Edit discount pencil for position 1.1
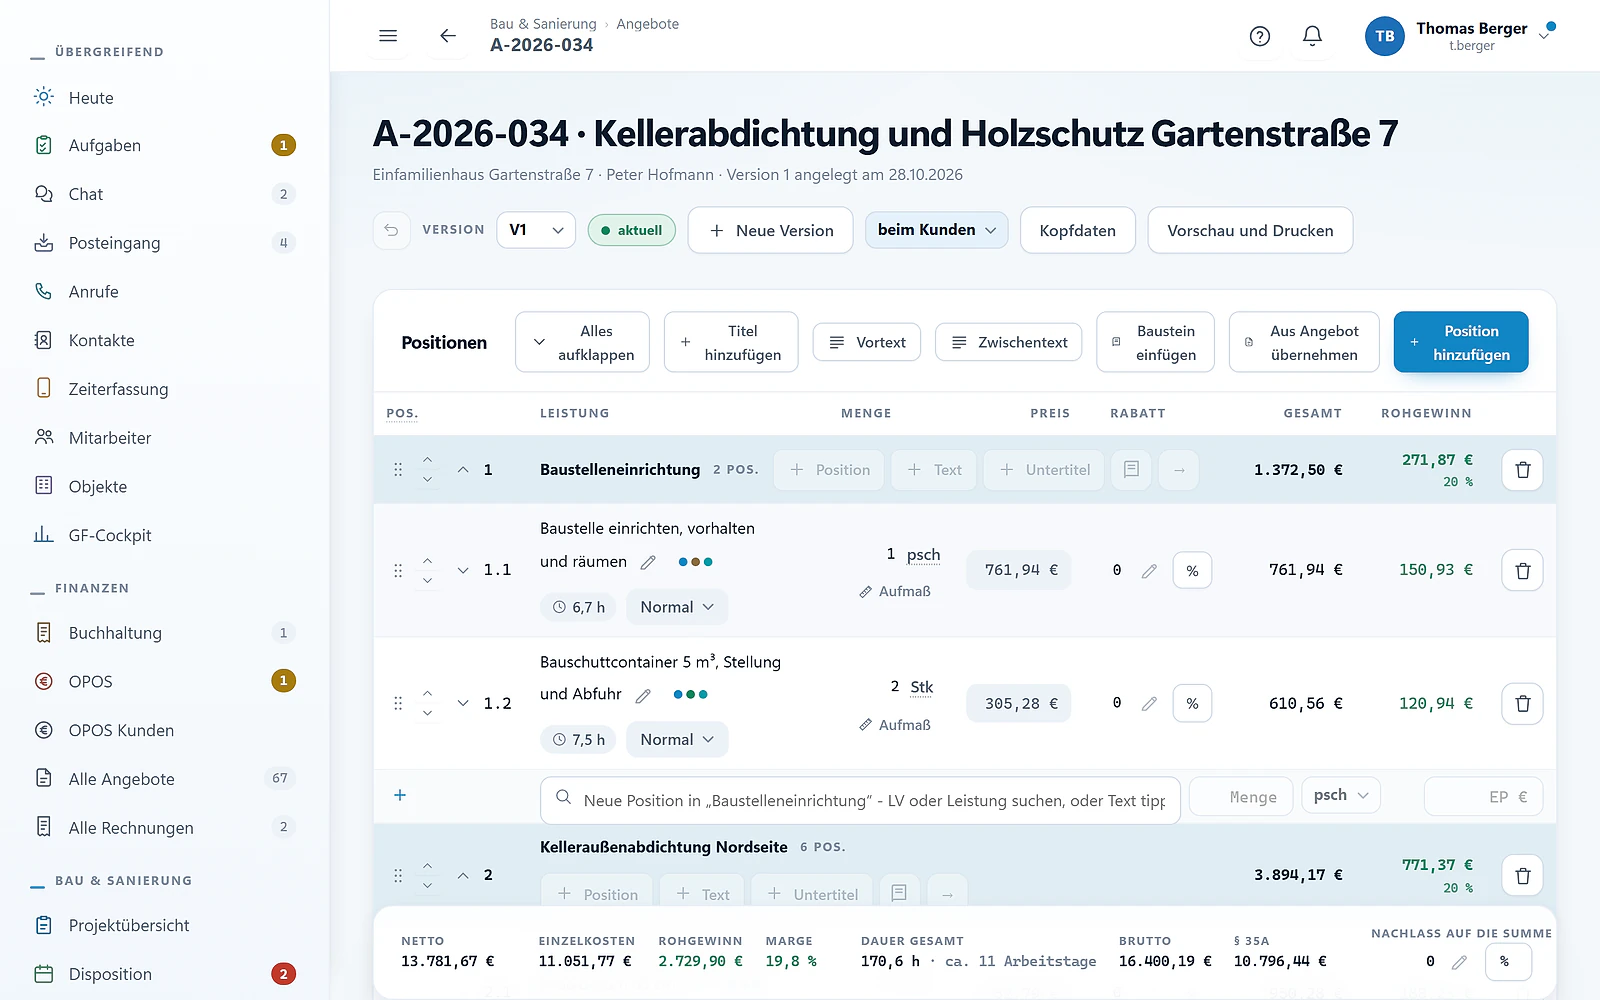This screenshot has width=1600, height=1000. 1149,571
